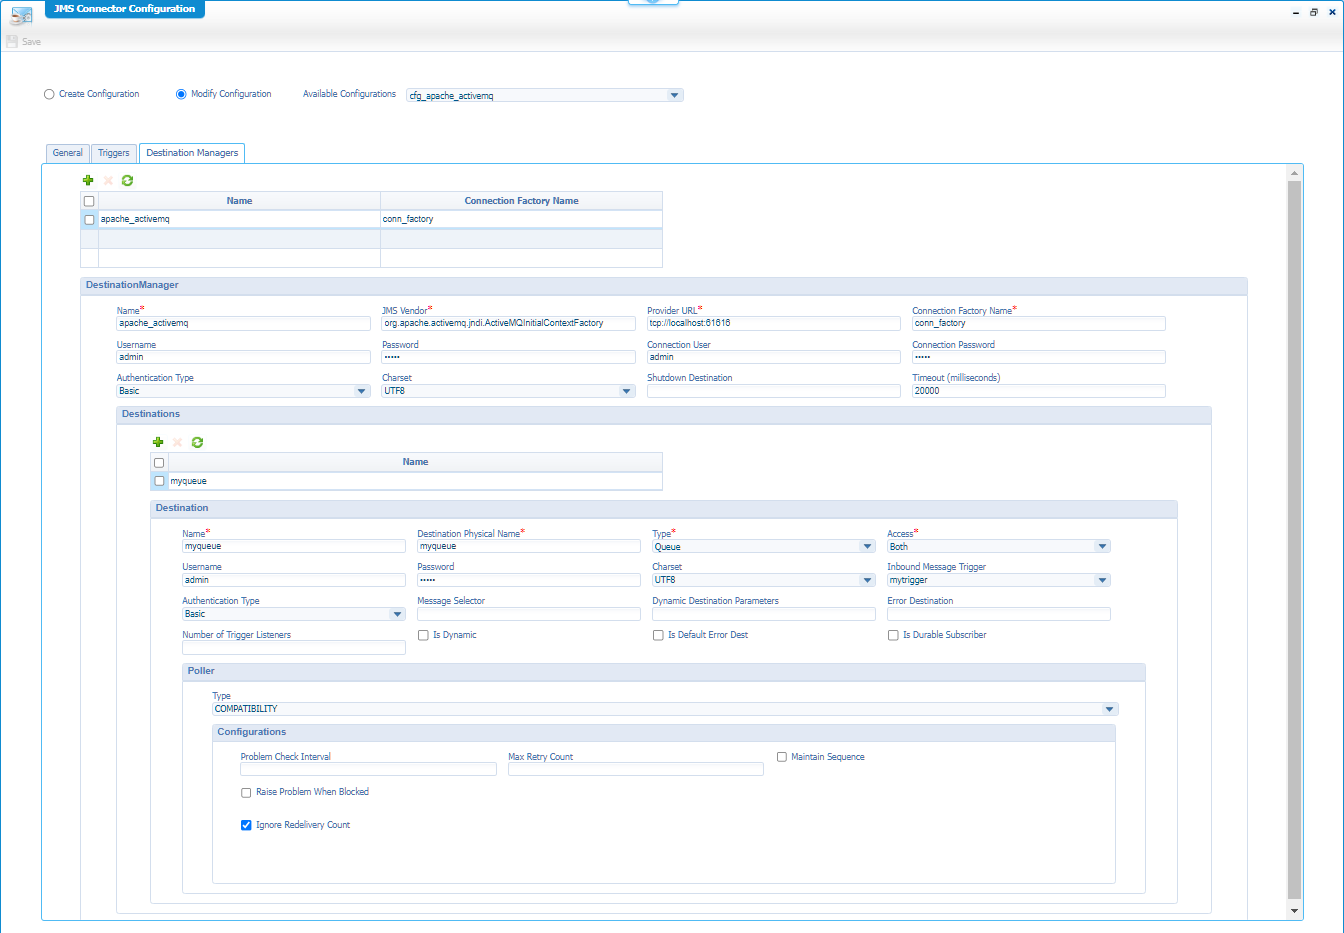Viewport: 1344px width, 933px height.
Task: Open Available Configurations dropdown
Action: coord(675,96)
